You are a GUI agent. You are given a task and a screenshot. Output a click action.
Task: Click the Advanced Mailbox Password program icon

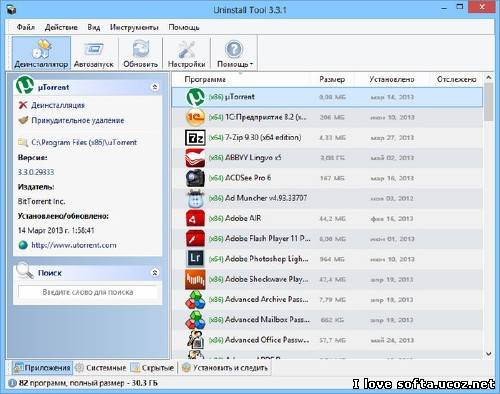[195, 320]
